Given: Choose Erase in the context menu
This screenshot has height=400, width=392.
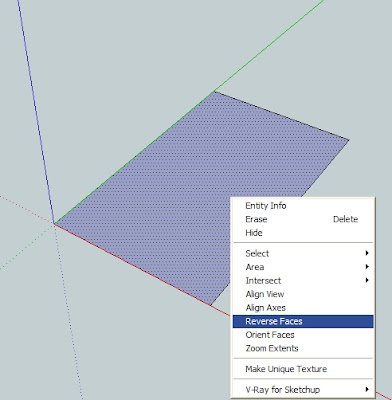Looking at the screenshot, I should (303, 219).
